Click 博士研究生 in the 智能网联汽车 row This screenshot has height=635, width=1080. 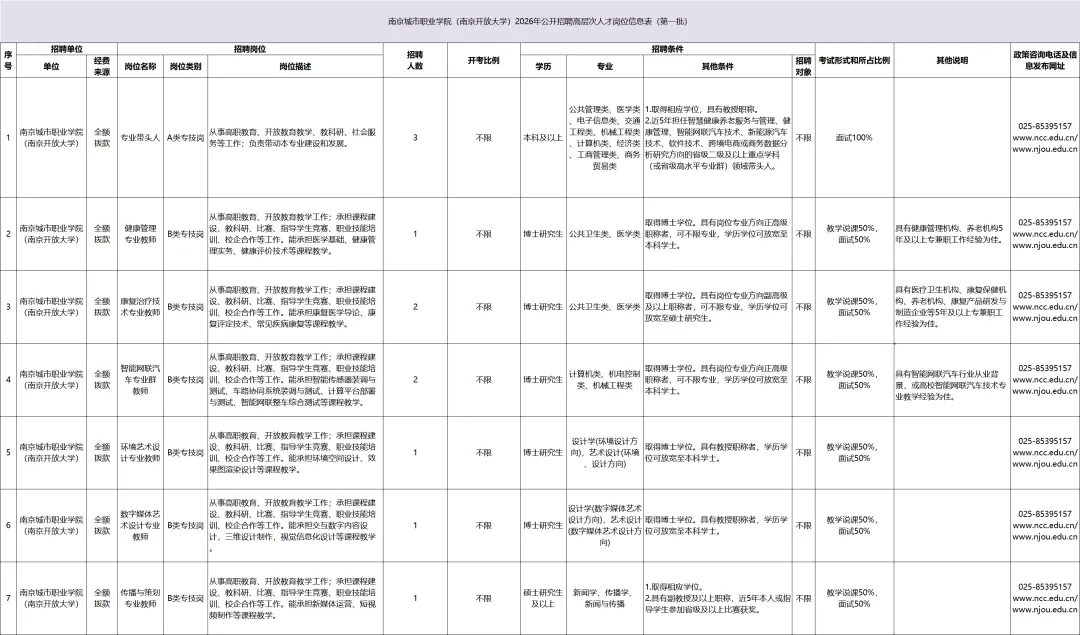543,379
